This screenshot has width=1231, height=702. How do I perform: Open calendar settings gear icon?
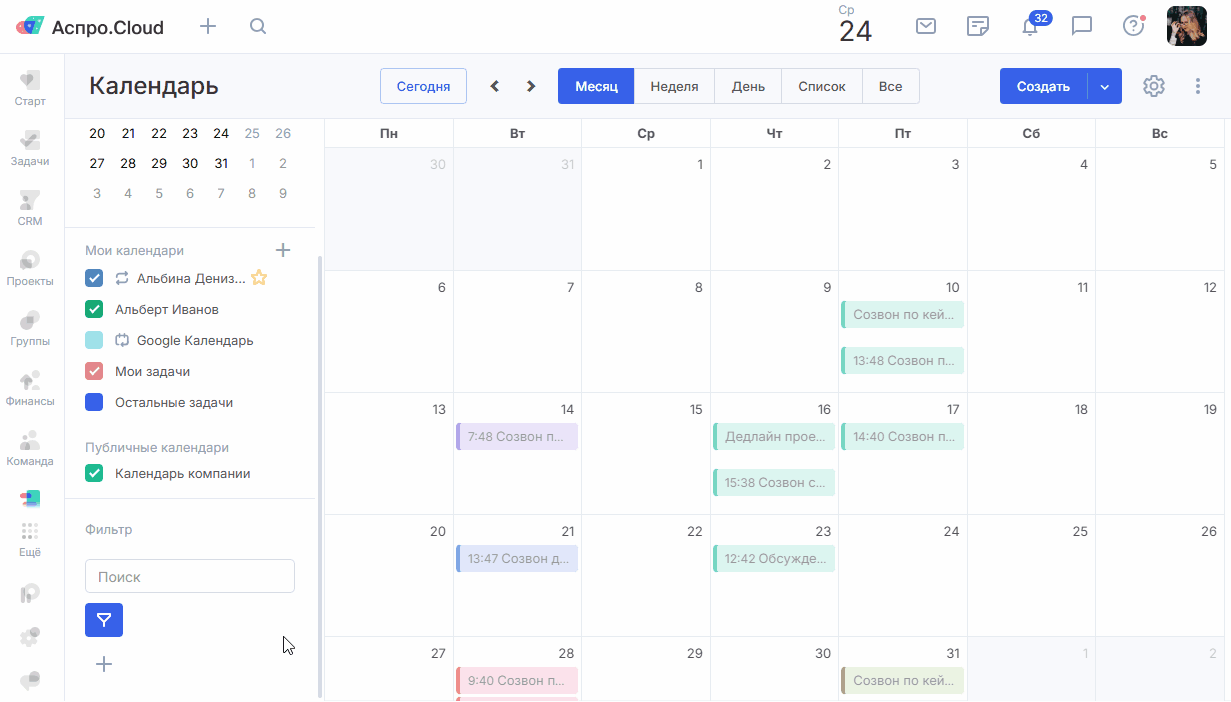[x=1154, y=86]
